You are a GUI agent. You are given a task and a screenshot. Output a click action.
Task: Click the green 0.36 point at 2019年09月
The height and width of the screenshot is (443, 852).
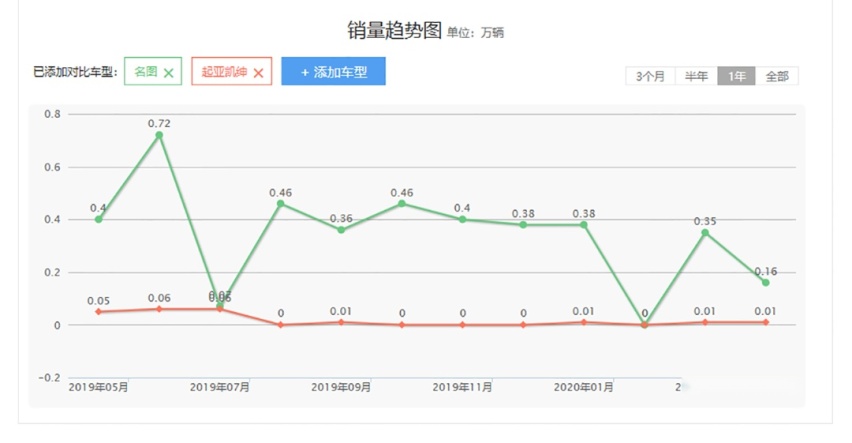pos(341,230)
